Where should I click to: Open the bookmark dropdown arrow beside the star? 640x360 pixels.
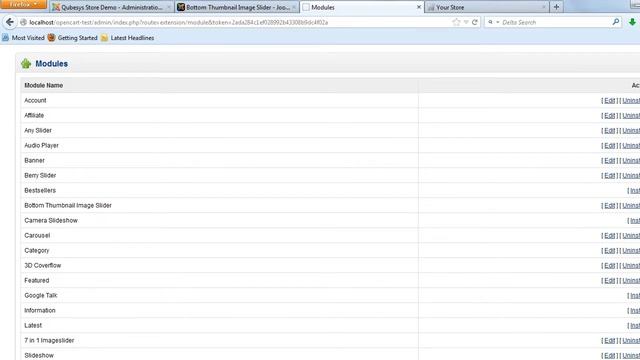[x=466, y=22]
